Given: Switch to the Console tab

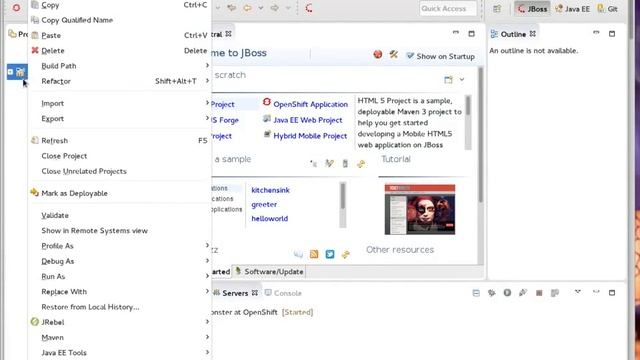Looking at the screenshot, I should click(283, 293).
